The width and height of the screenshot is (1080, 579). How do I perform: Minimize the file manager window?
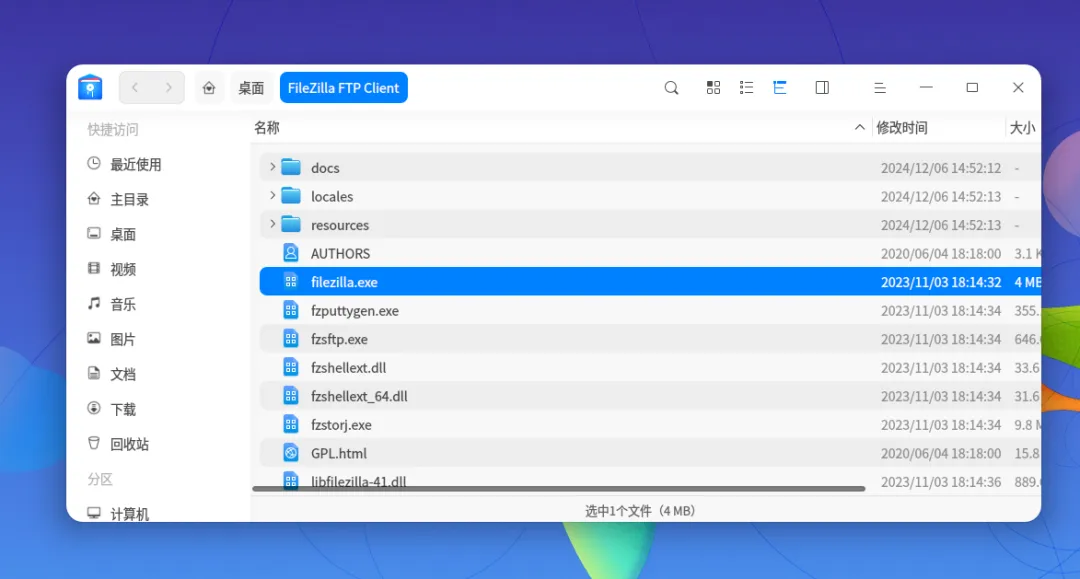point(926,87)
